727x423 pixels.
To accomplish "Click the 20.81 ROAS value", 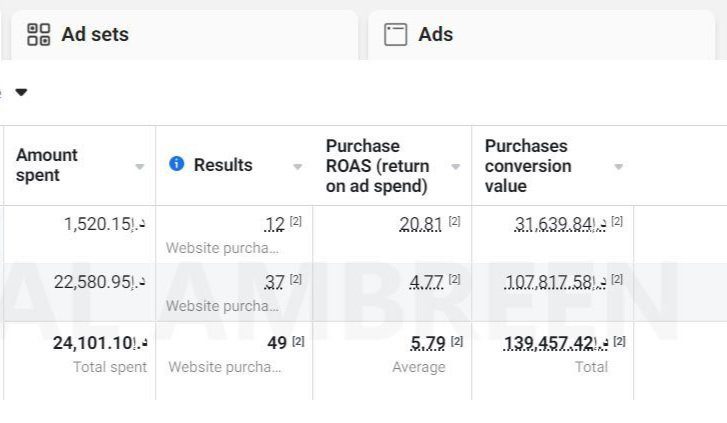I will coord(420,224).
